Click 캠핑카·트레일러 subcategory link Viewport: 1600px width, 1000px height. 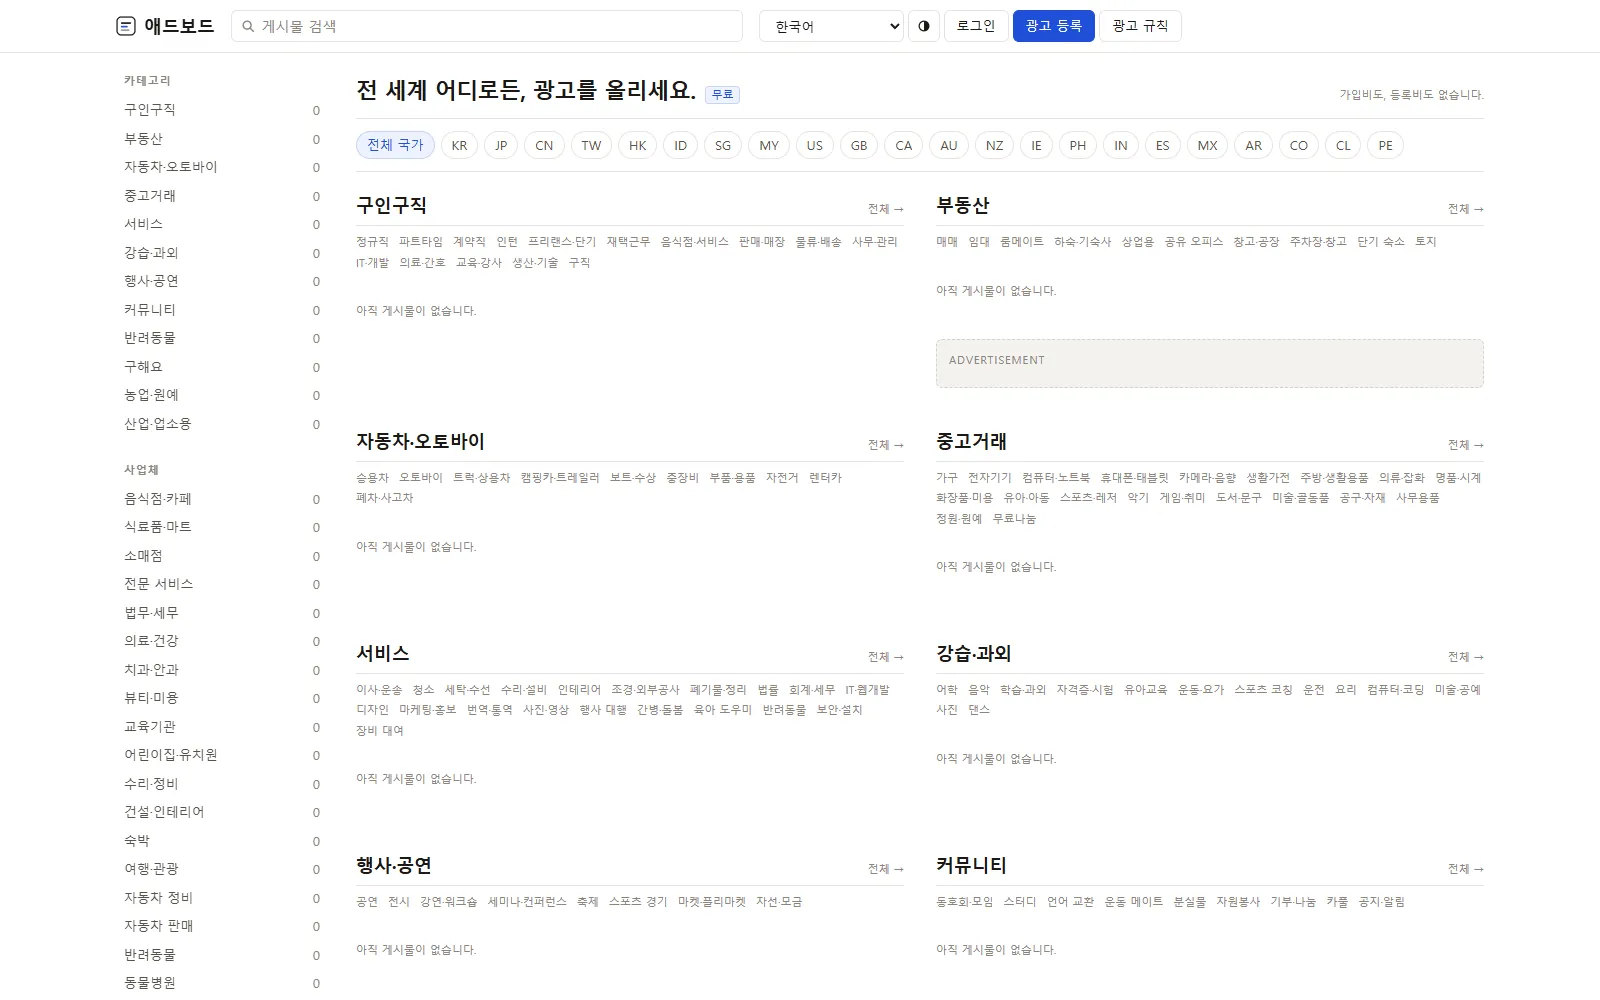[x=560, y=478]
